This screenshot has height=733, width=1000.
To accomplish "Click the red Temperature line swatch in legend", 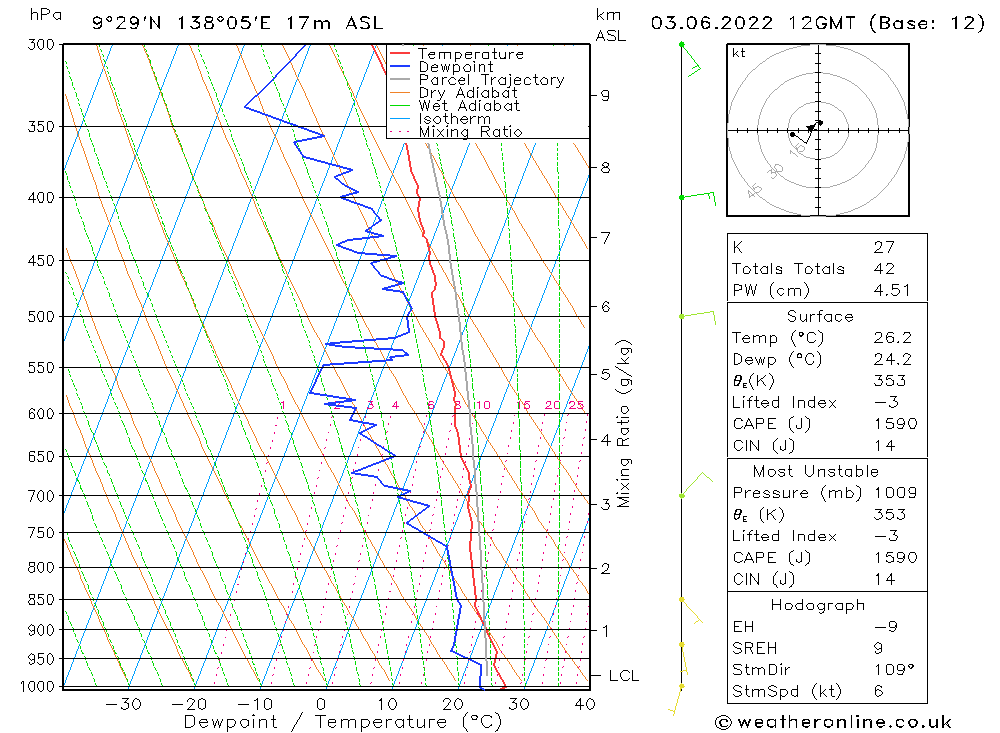I will point(399,54).
